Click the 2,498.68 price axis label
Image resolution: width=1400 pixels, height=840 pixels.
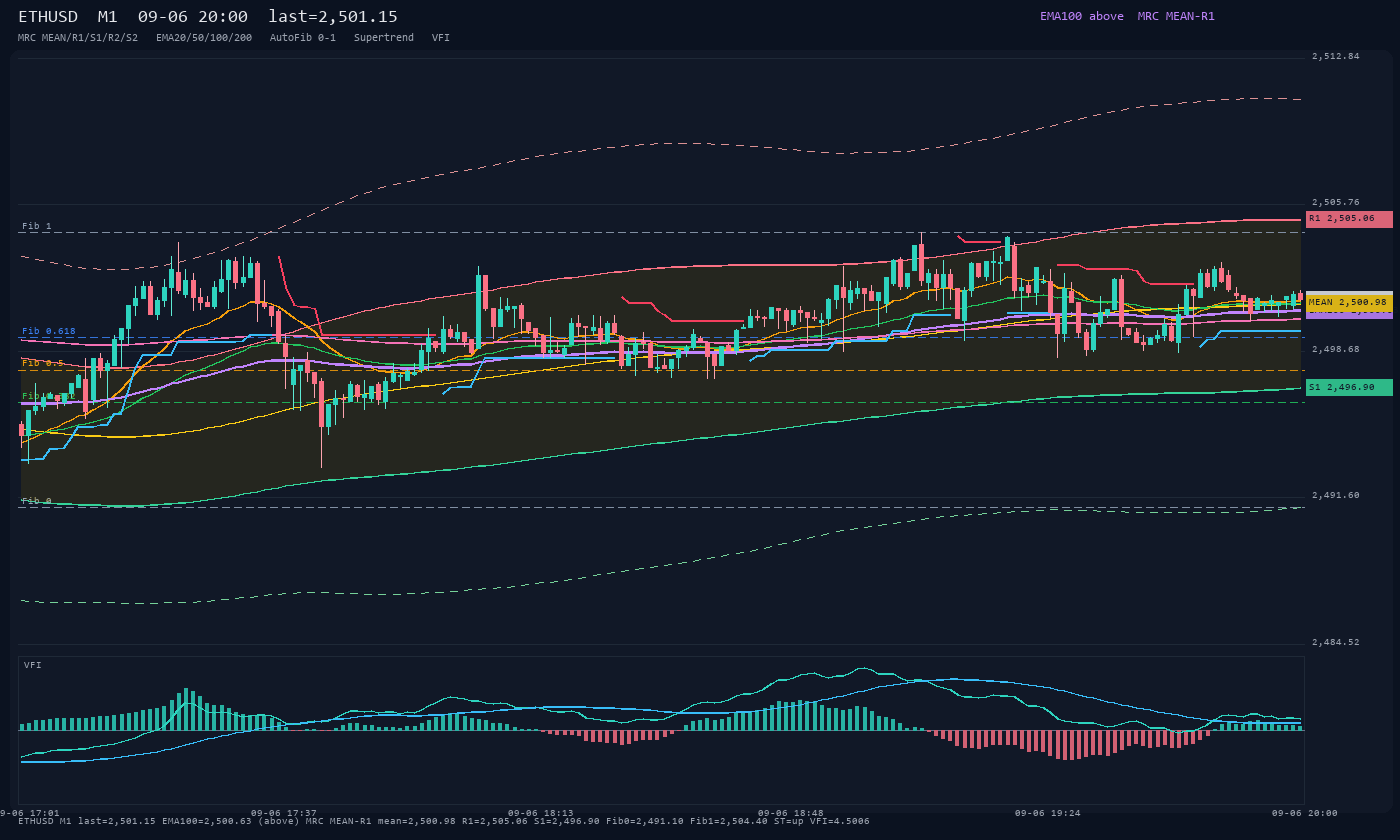pos(1336,349)
